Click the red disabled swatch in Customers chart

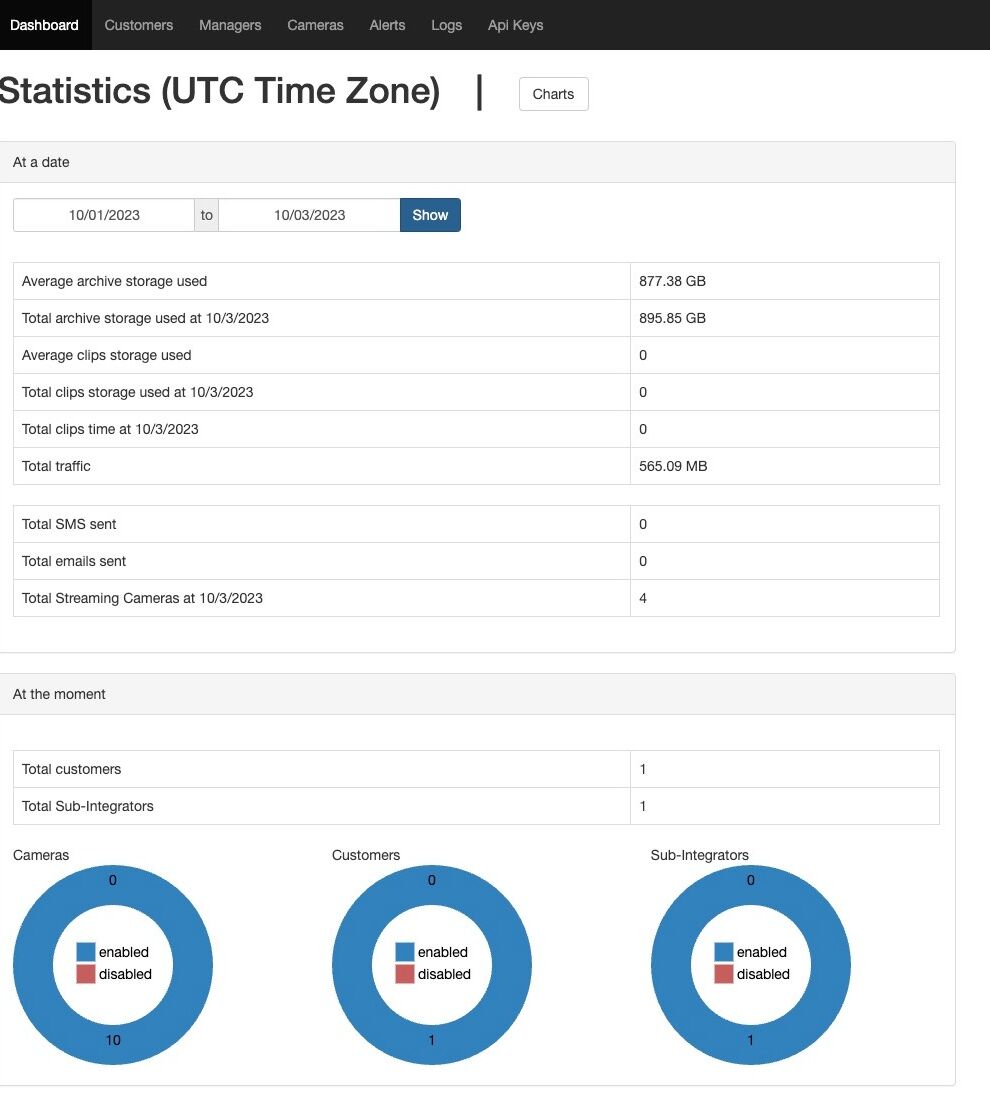point(405,974)
